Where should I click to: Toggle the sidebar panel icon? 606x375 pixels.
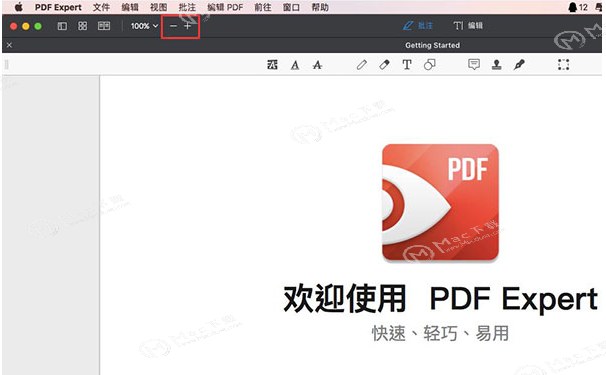62,26
